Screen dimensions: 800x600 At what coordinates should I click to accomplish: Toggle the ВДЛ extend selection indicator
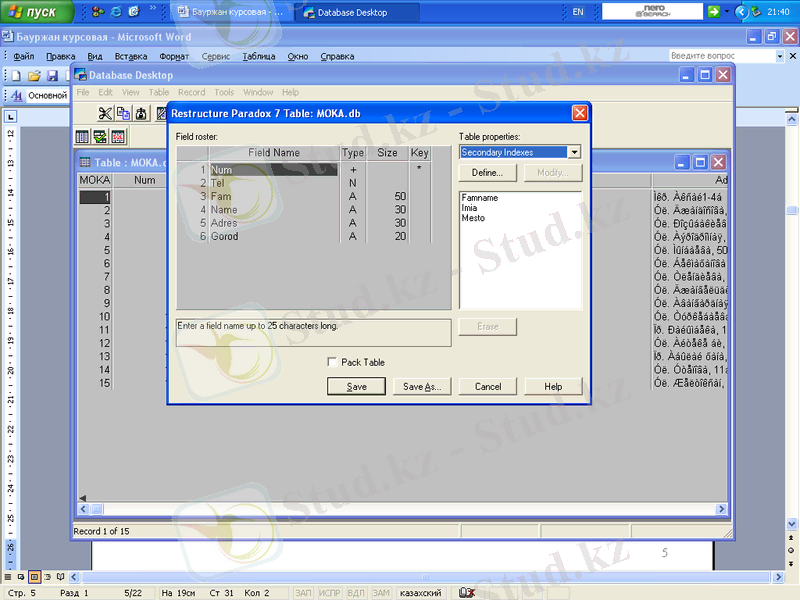click(356, 592)
